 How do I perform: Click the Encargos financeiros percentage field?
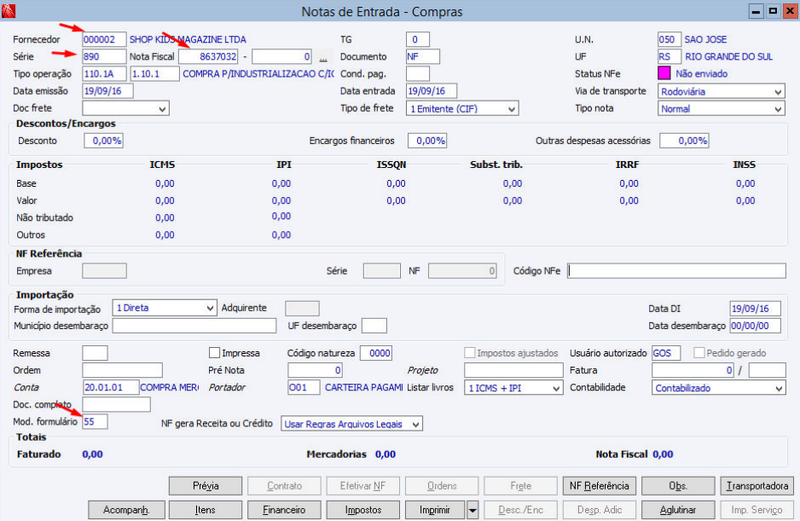click(428, 141)
